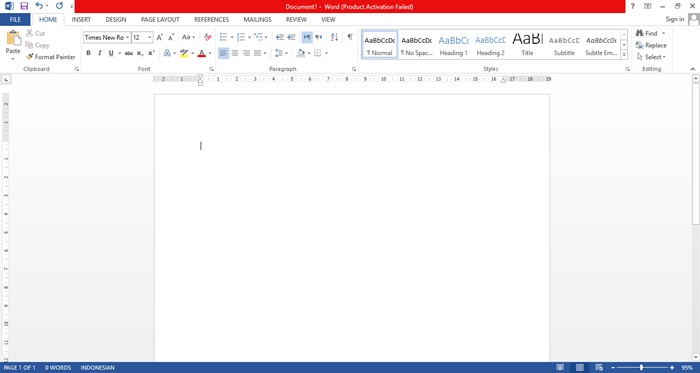Viewport: 700px width, 373px height.
Task: Open the font name dropdown
Action: coord(128,37)
